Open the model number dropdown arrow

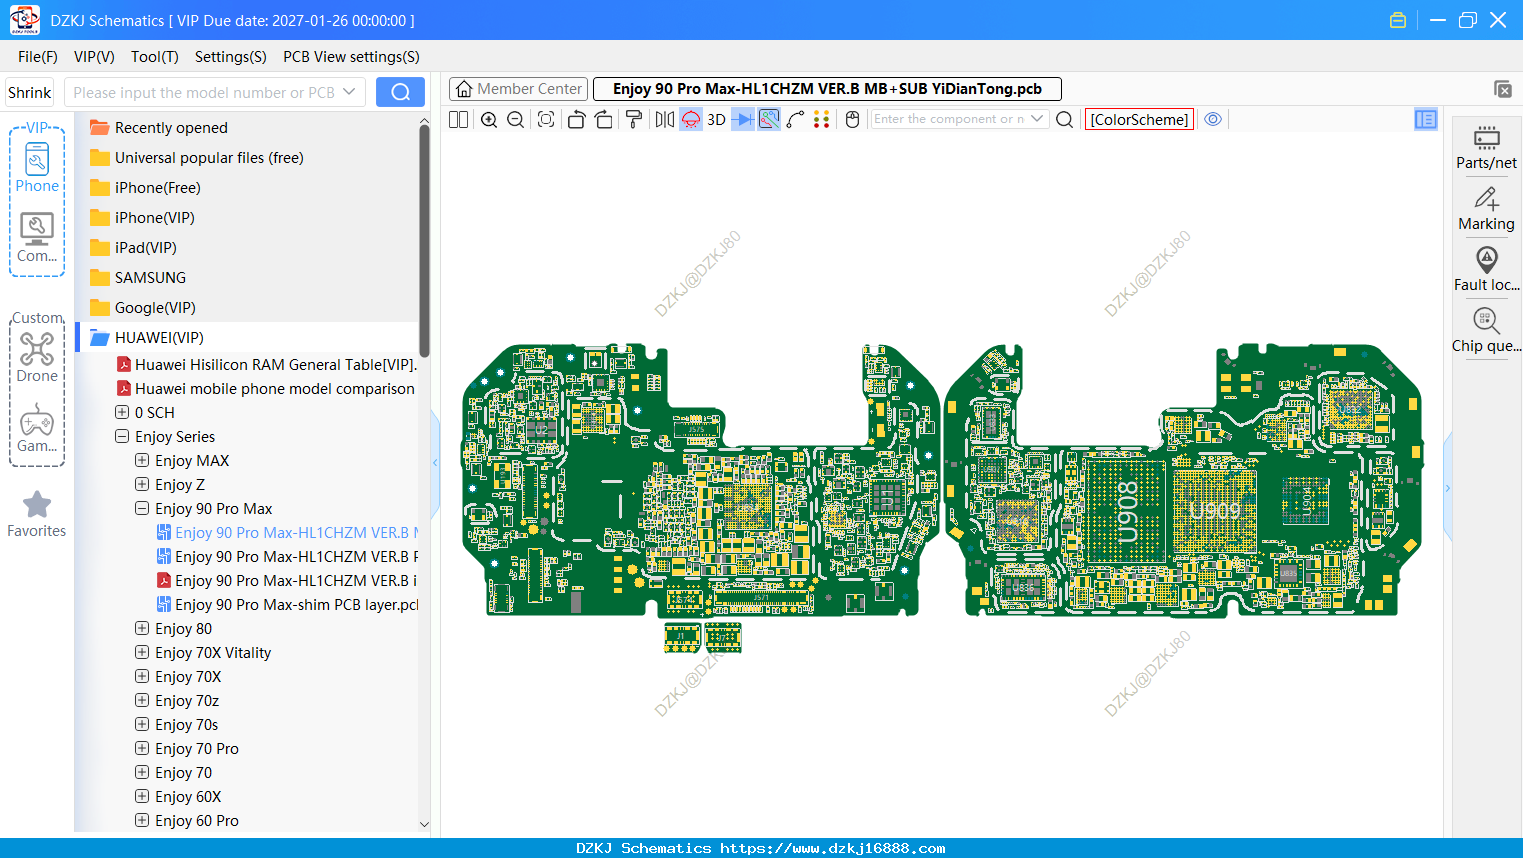coord(349,92)
